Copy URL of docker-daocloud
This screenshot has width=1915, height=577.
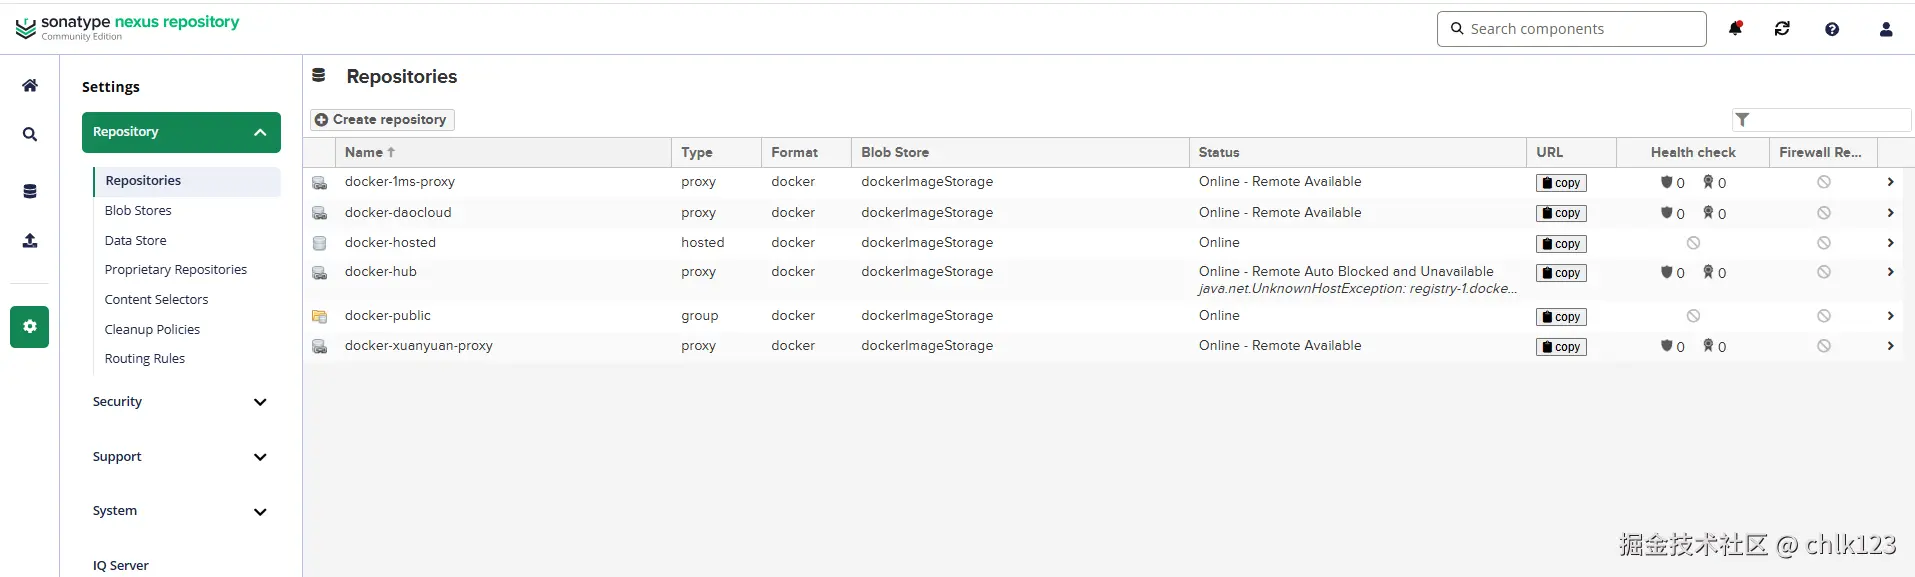pos(1561,213)
